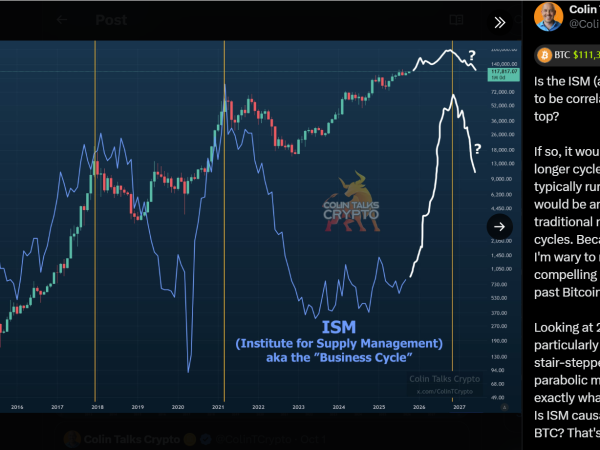
Task: Click the "140,000.00" price axis label
Action: pyautogui.click(x=504, y=64)
